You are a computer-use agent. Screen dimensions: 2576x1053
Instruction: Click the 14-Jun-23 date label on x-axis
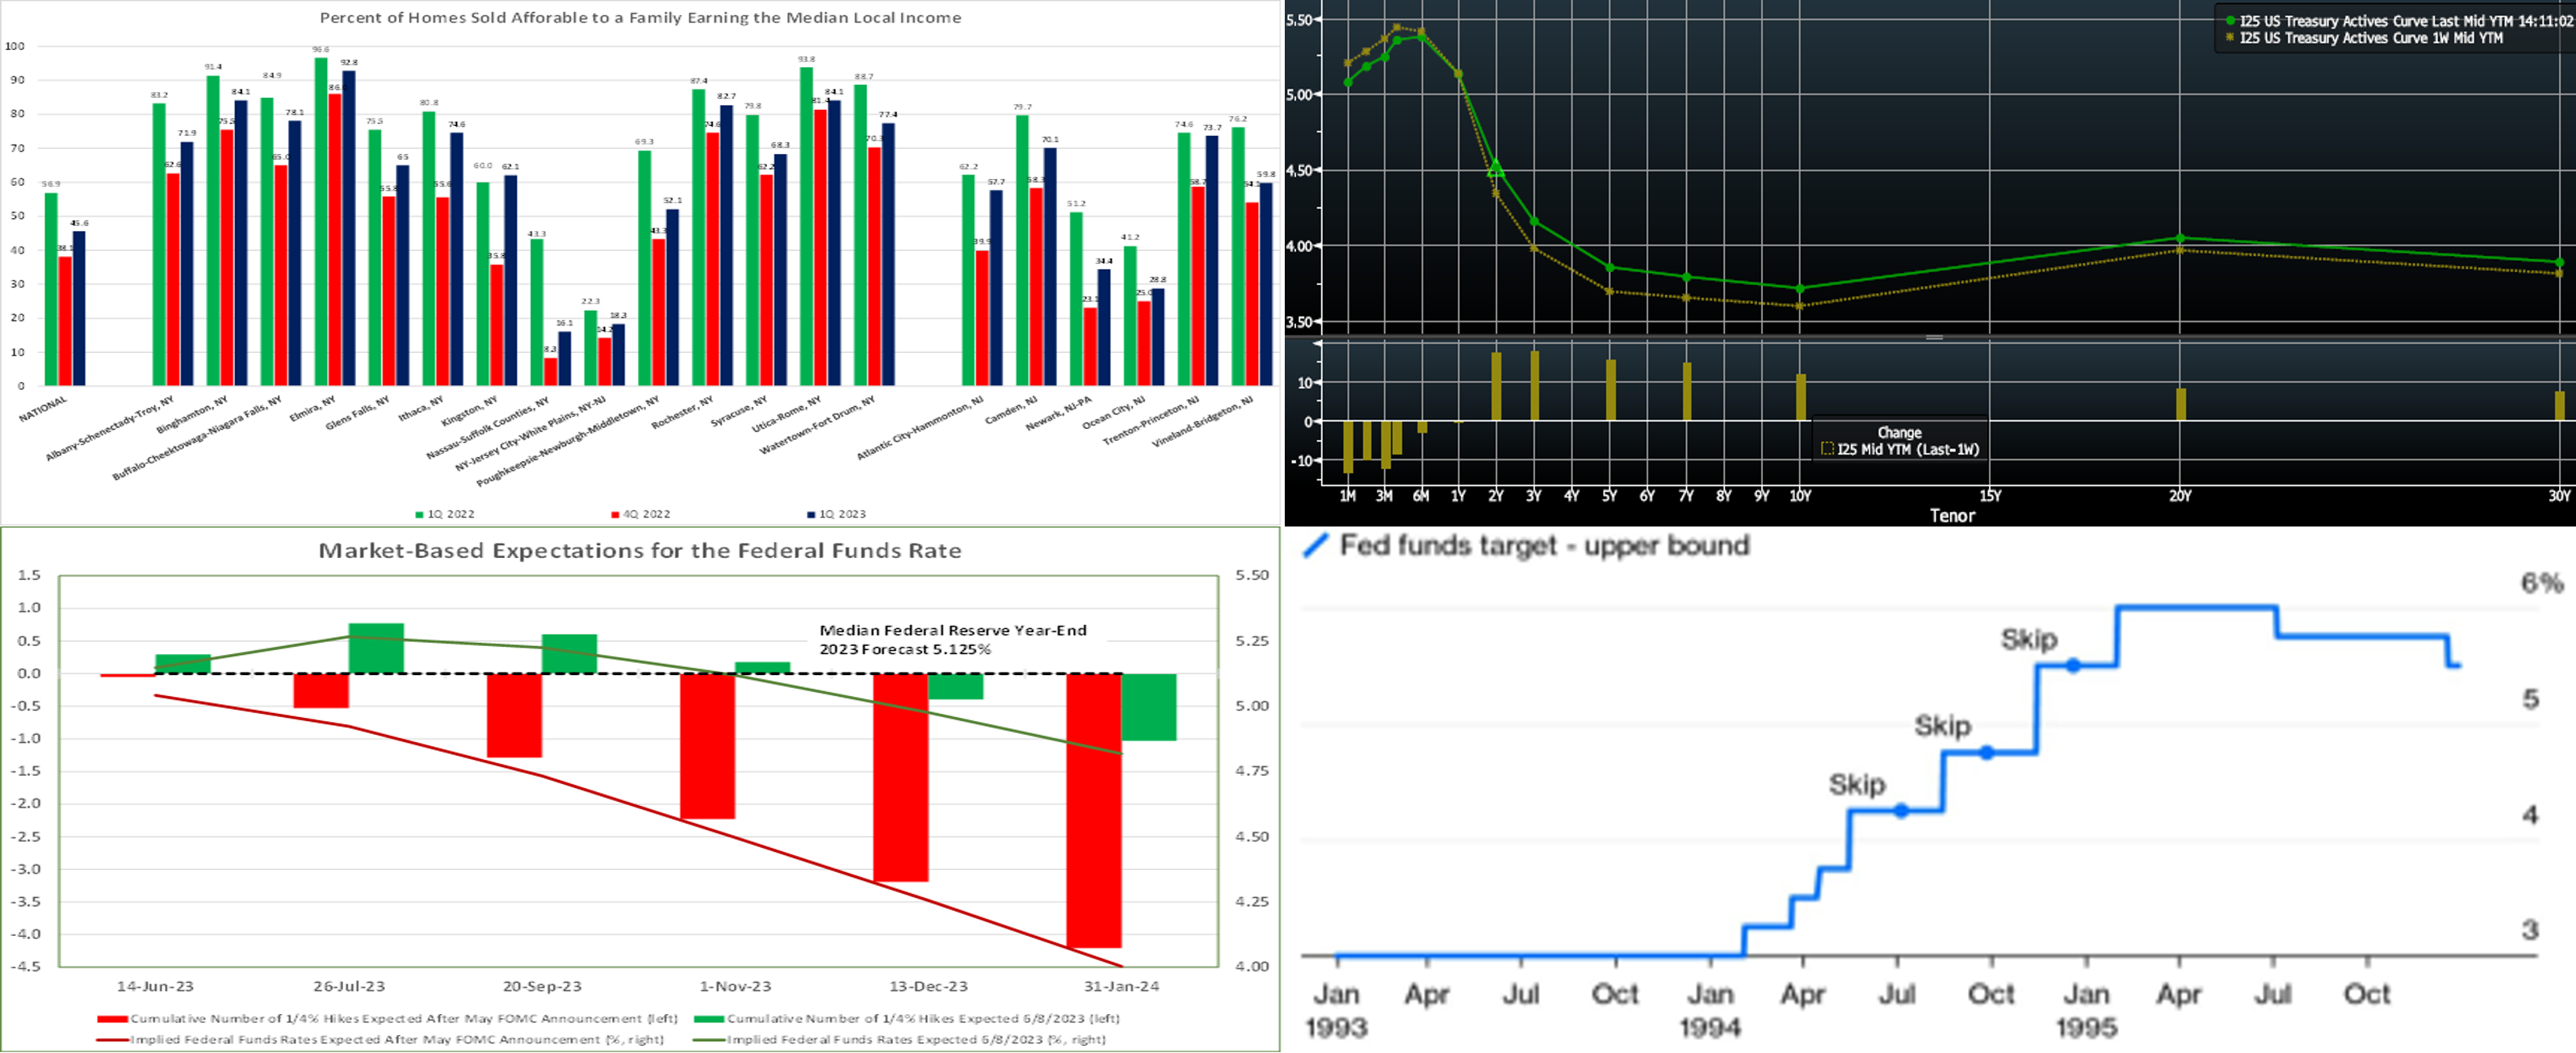(x=155, y=986)
